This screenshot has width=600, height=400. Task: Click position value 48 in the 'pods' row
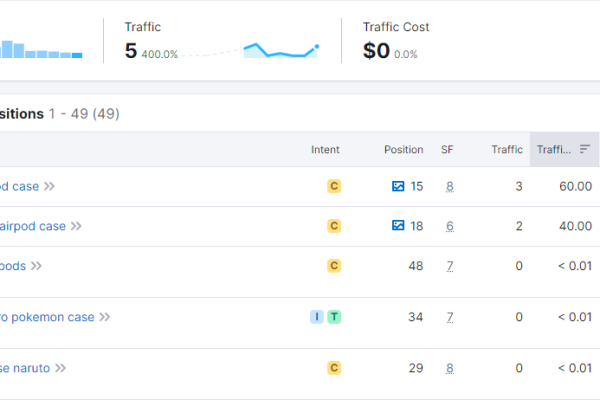tap(416, 266)
